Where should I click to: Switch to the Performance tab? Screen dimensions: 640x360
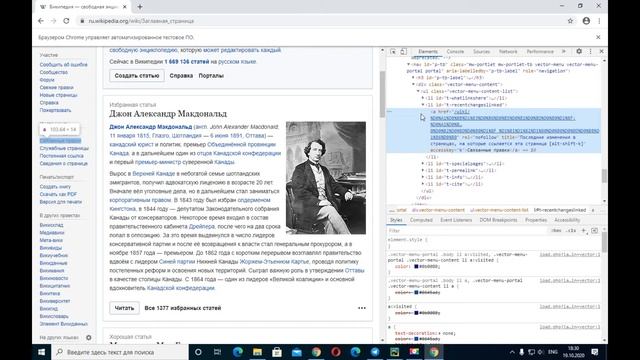[x=540, y=52]
